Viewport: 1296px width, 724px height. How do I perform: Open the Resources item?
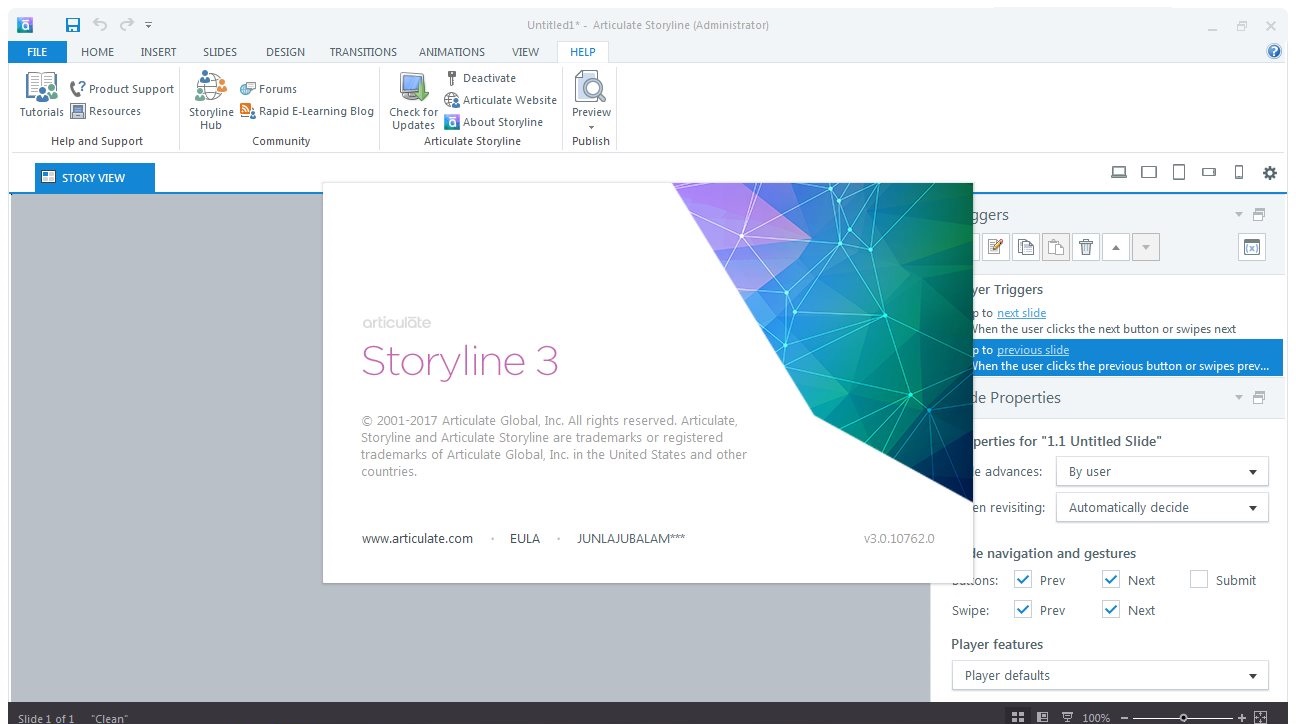tap(105, 111)
